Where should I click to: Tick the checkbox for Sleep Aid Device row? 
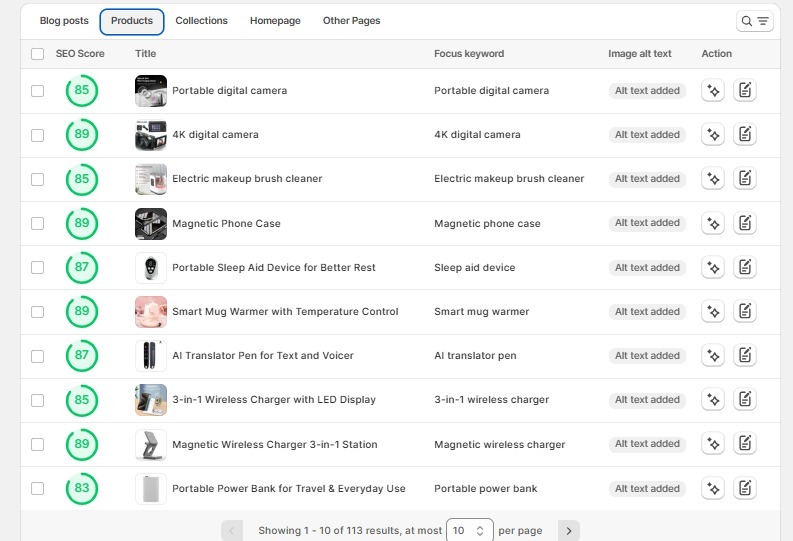point(38,268)
